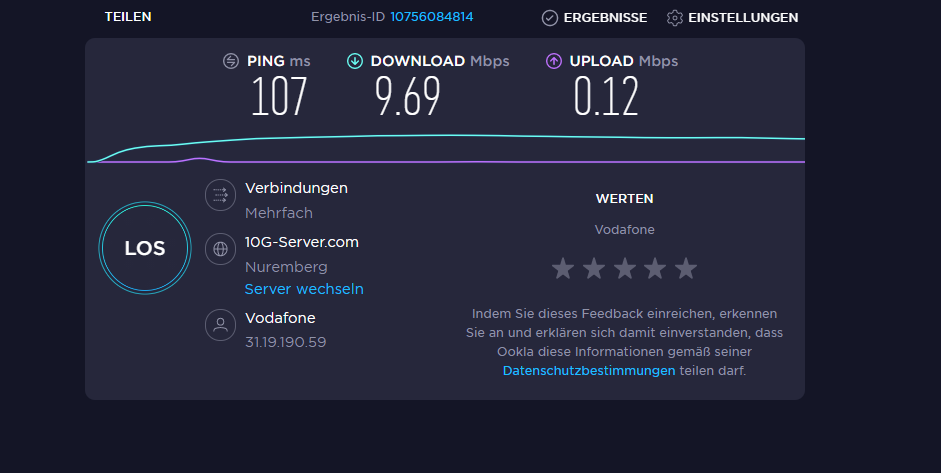
Task: Click the user profile icon beside Vodafone
Action: (220, 325)
